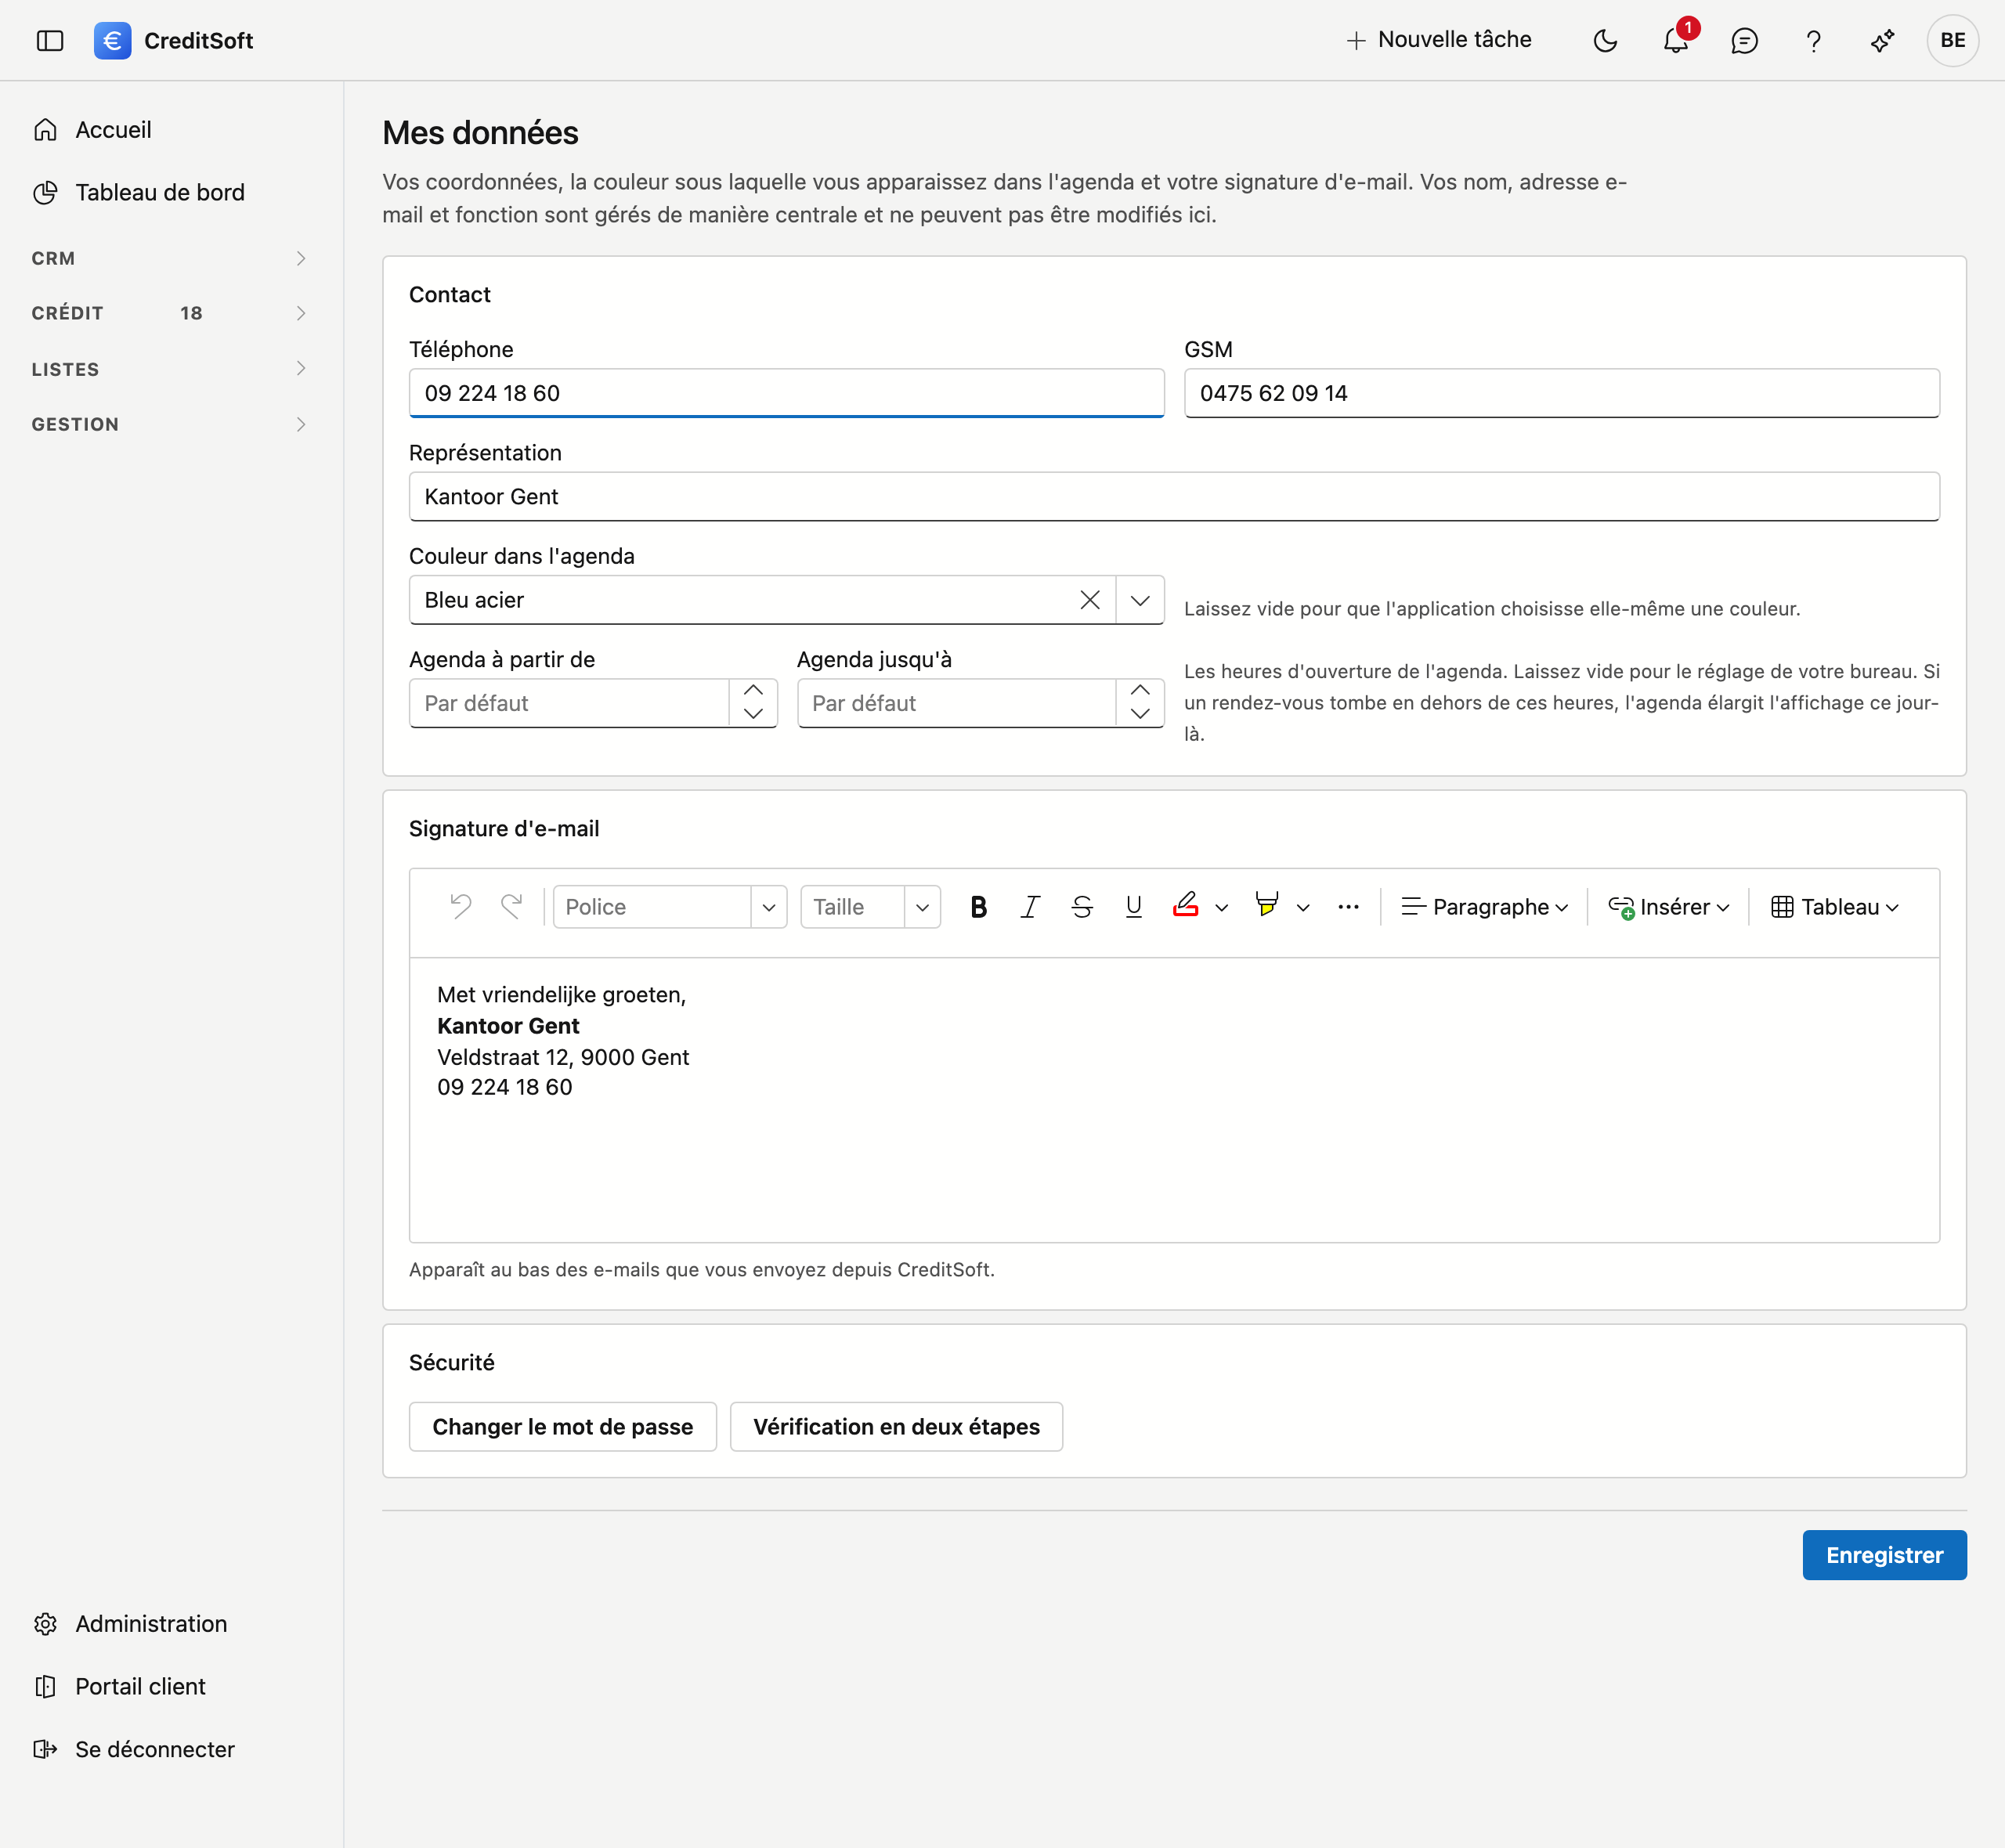Apply the red font color
2005x1848 pixels.
point(1185,907)
